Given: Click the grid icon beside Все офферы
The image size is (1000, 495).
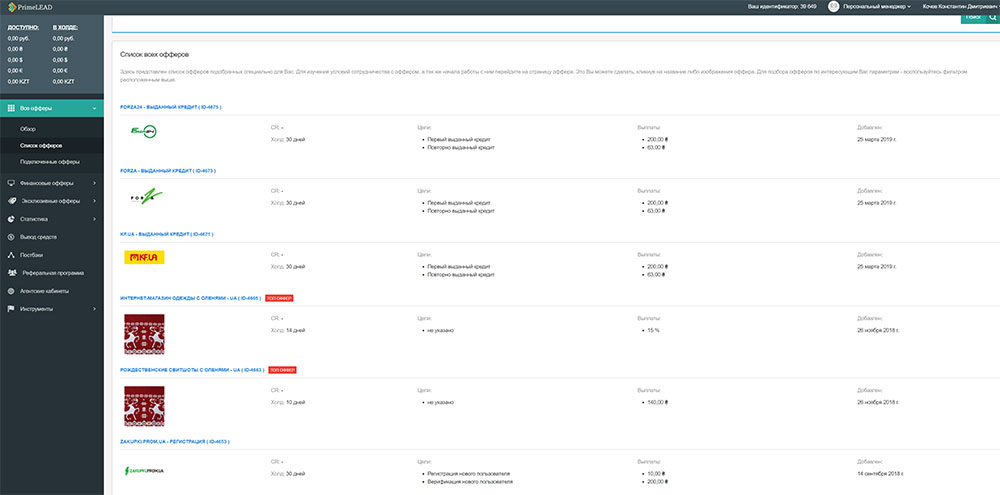Looking at the screenshot, I should click(x=11, y=108).
